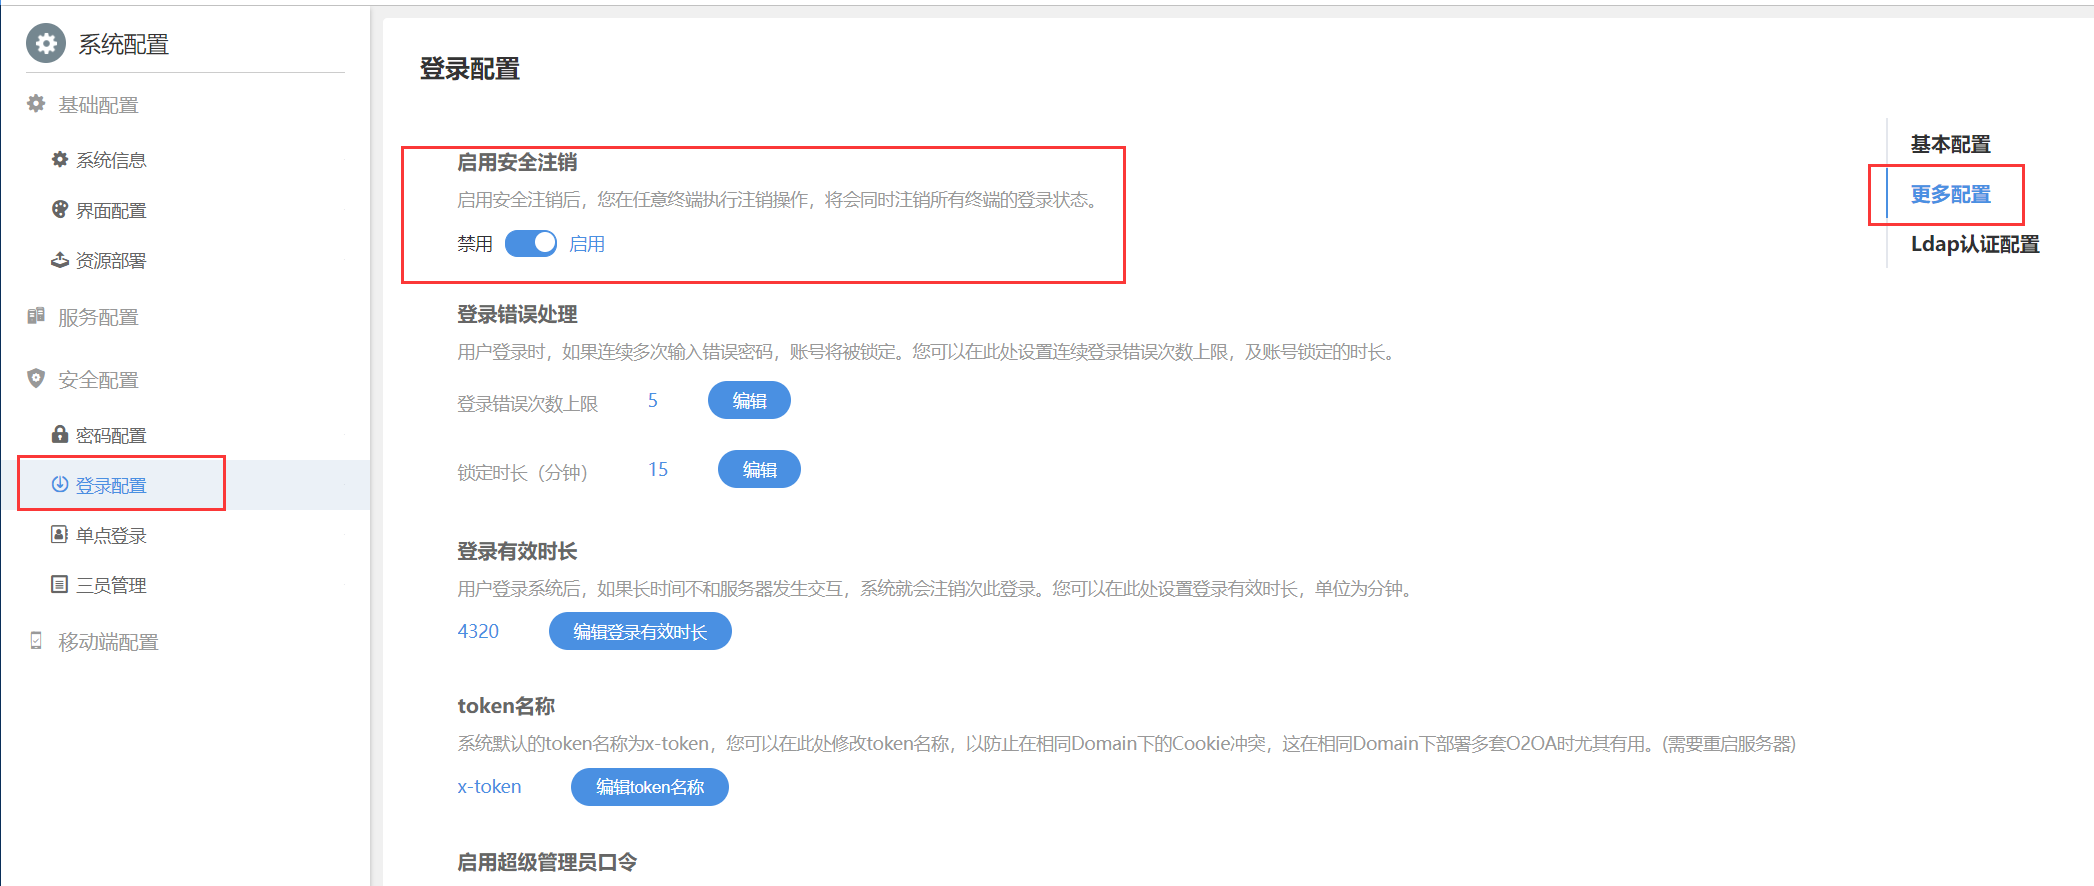Screen dimensions: 2094x886
Task: Click the 启用安全注销 section heading
Action: coord(517,162)
